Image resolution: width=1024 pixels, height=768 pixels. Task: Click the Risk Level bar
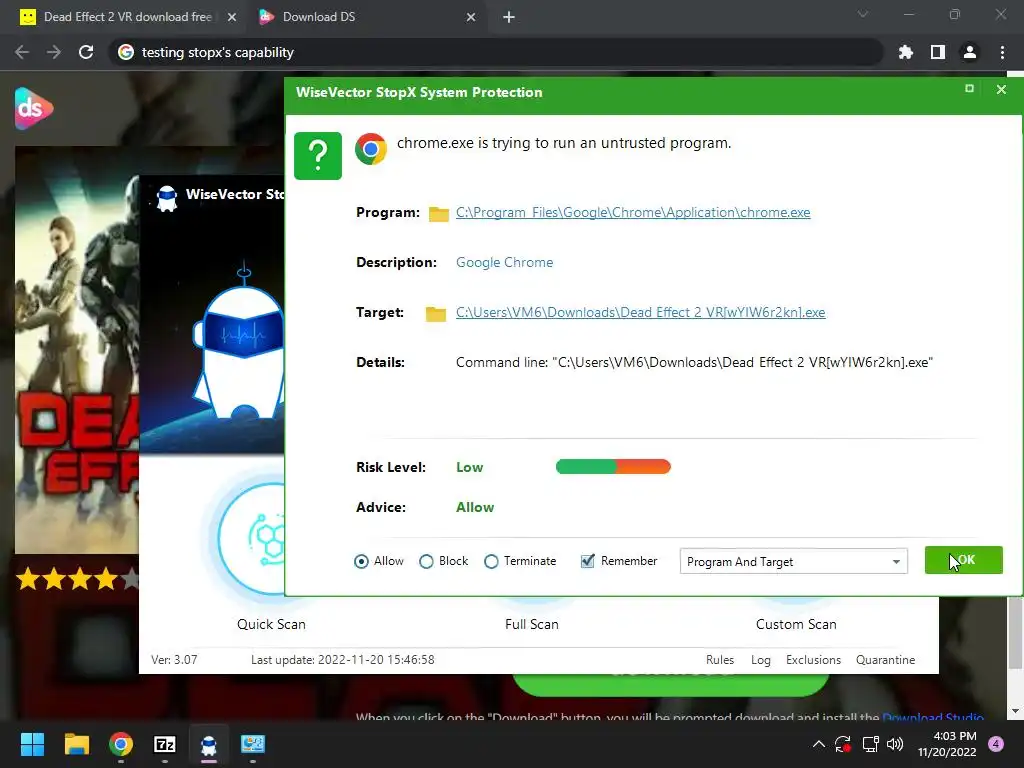pyautogui.click(x=613, y=466)
